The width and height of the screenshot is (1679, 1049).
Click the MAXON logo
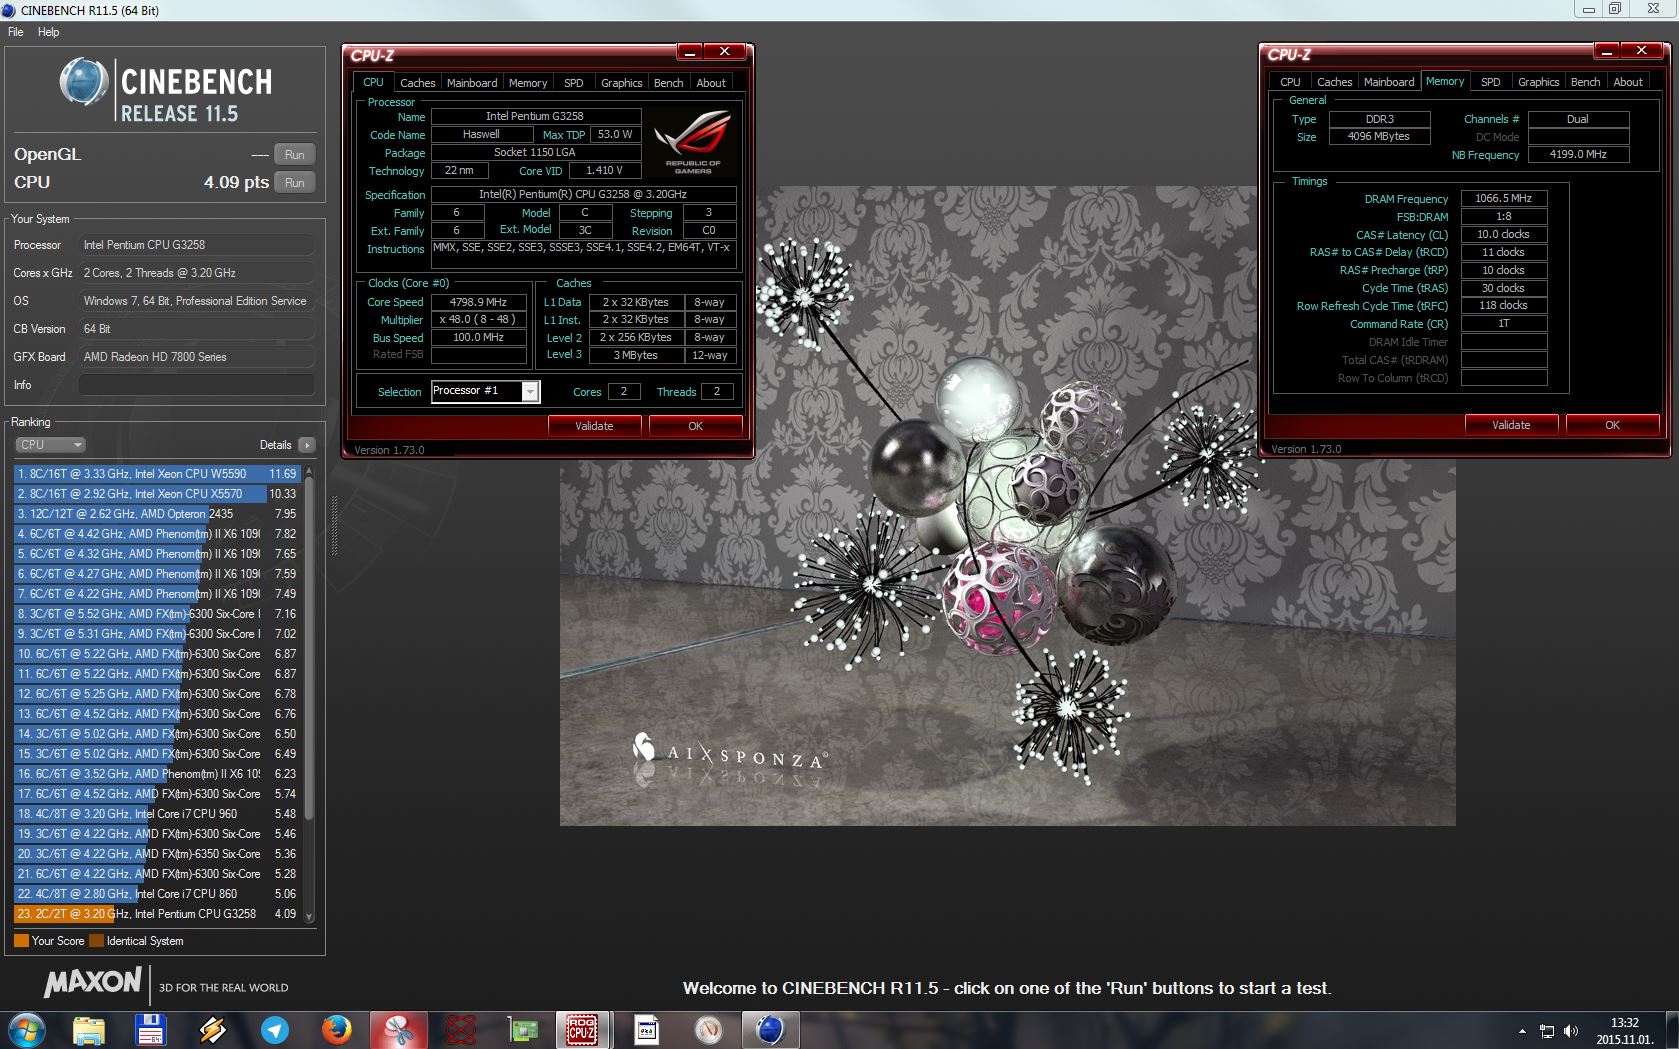click(93, 983)
